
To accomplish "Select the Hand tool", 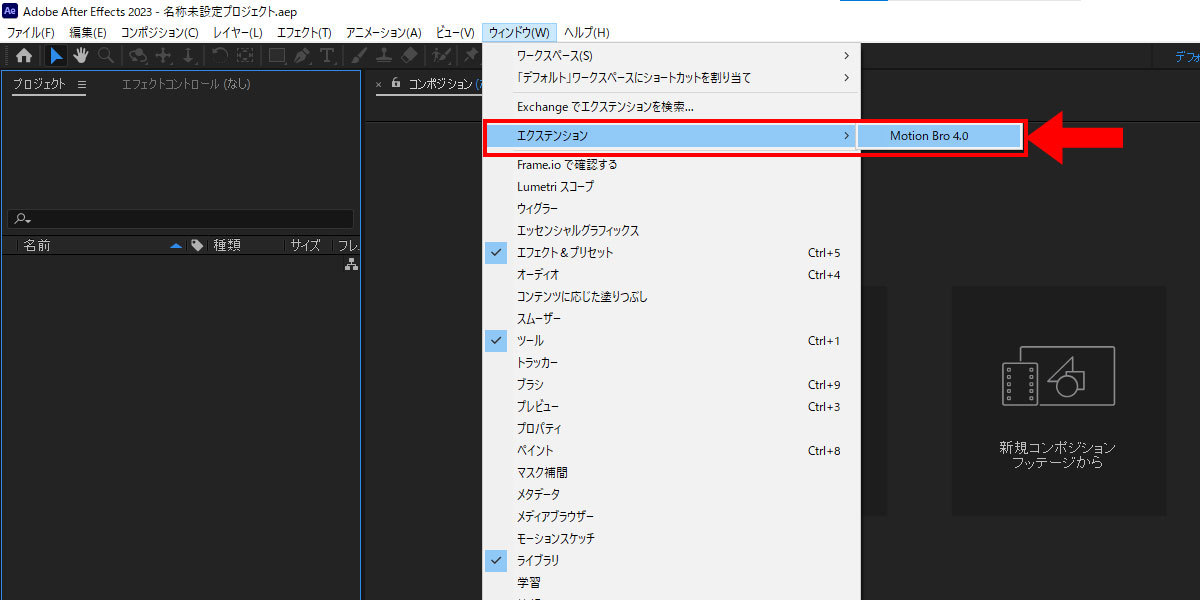I will point(81,56).
